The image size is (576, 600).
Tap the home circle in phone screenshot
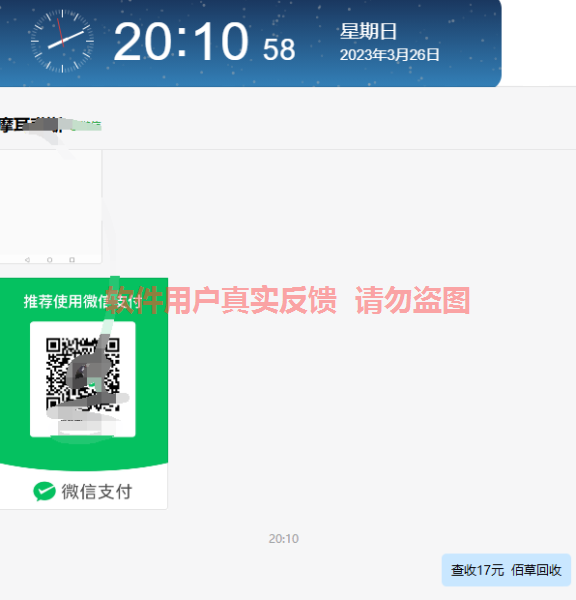pyautogui.click(x=50, y=260)
